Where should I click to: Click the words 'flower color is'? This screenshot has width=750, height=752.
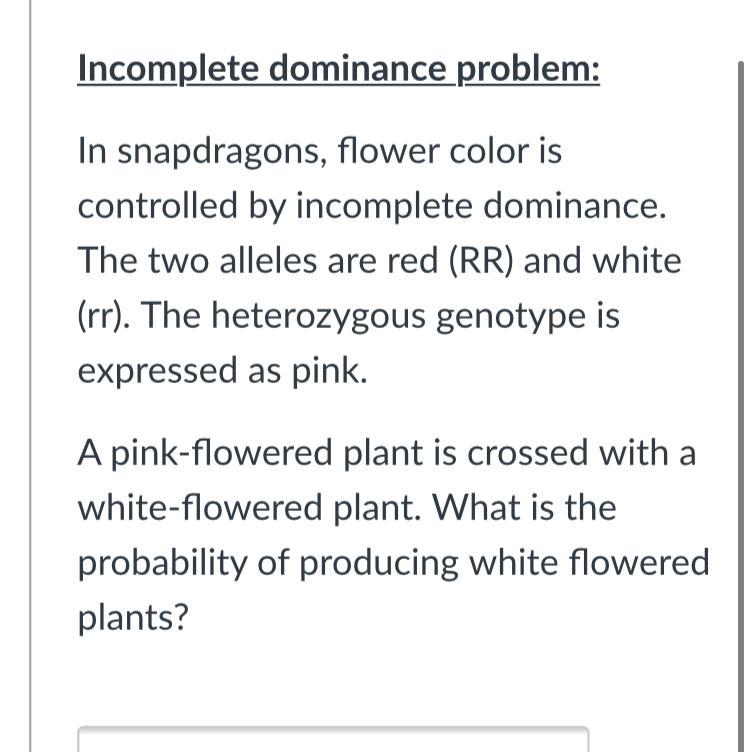[450, 153]
